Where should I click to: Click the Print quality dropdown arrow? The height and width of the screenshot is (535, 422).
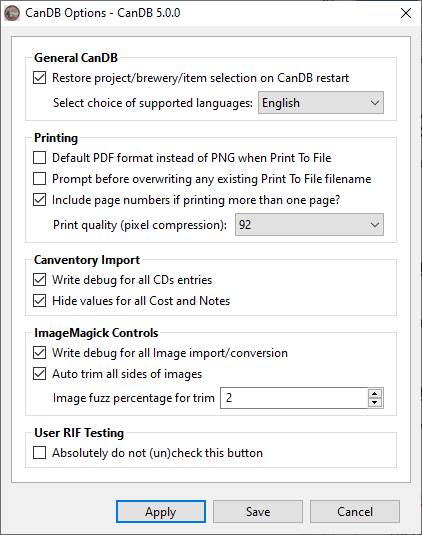click(375, 225)
